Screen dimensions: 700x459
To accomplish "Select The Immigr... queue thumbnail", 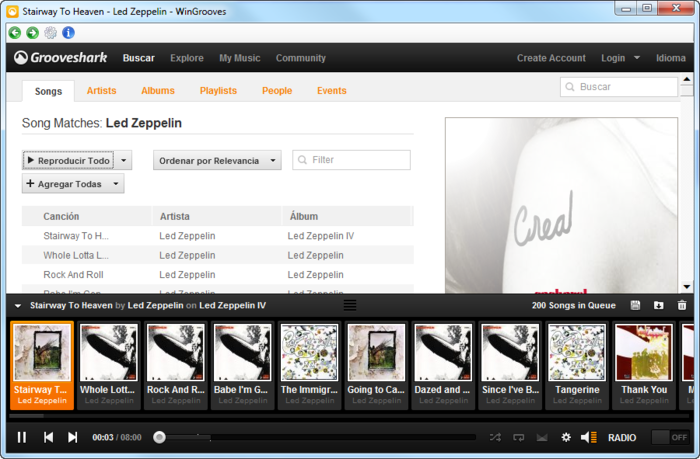I will [x=310, y=365].
